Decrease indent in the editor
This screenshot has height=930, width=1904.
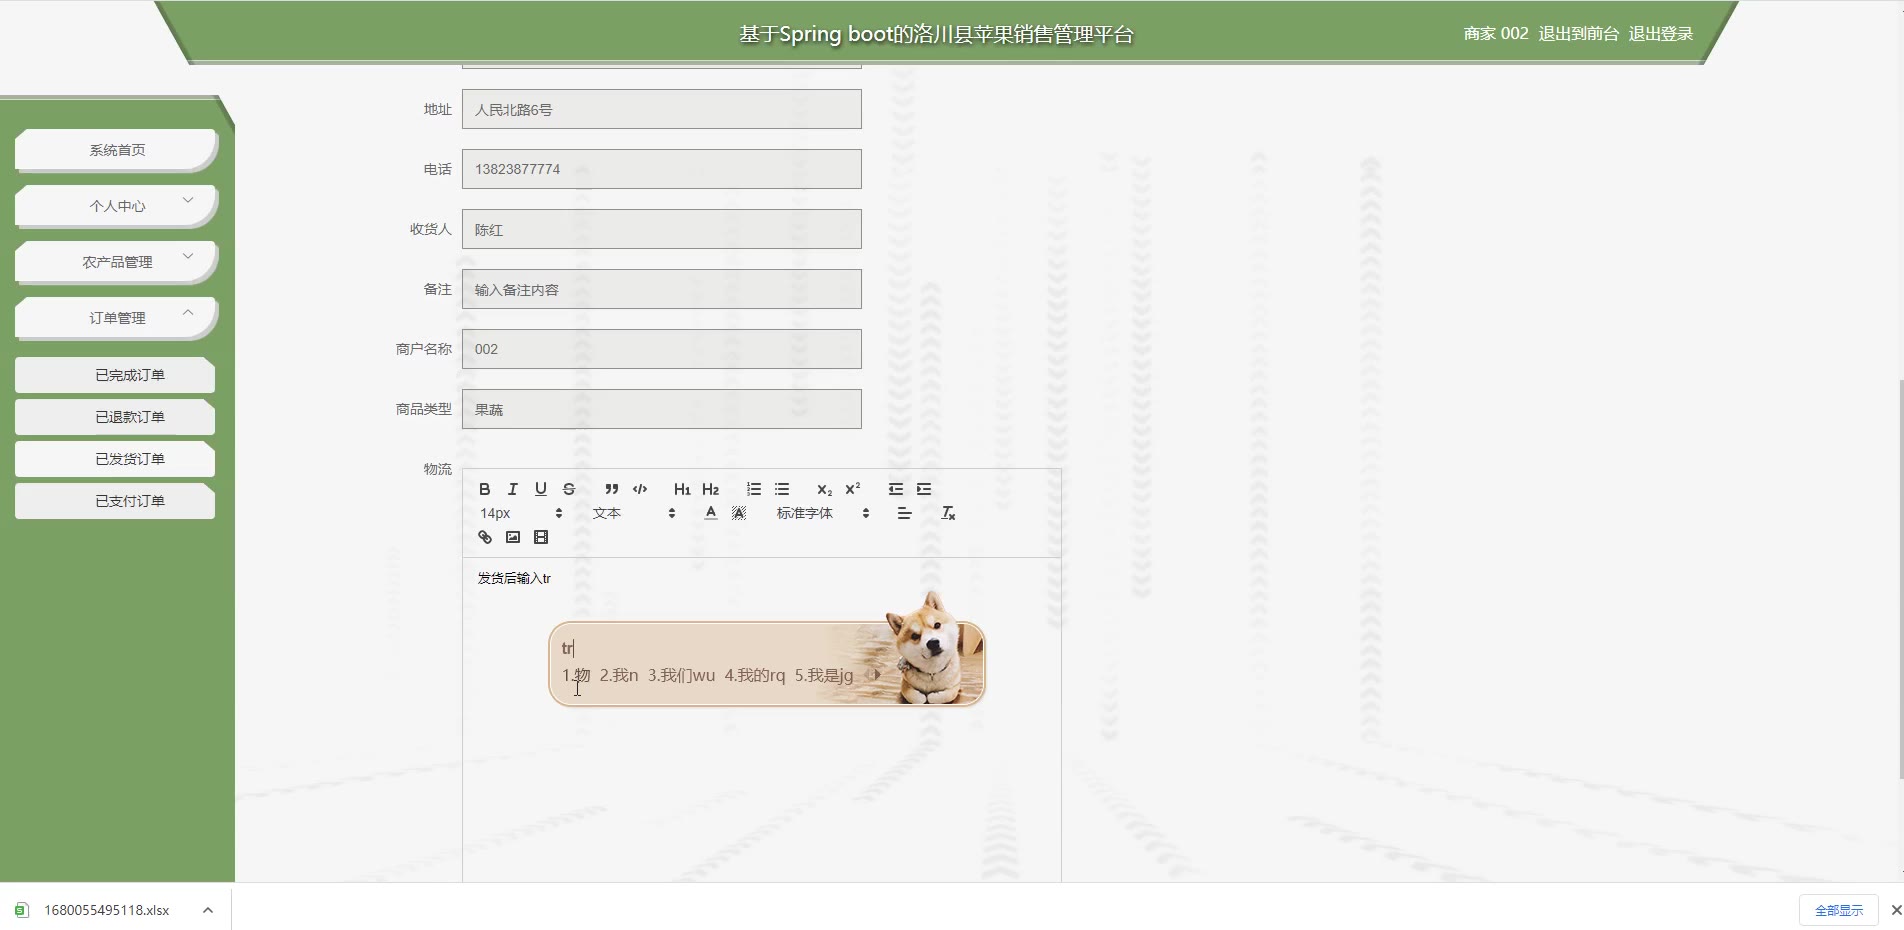[x=896, y=489]
